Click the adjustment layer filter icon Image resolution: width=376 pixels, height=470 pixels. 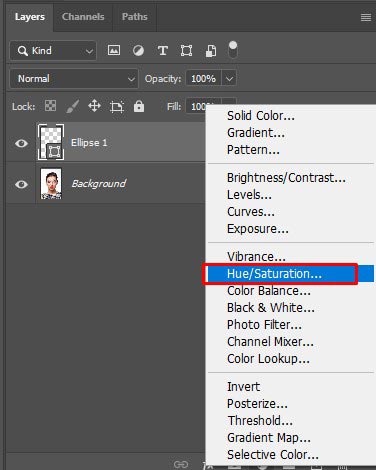tap(138, 51)
